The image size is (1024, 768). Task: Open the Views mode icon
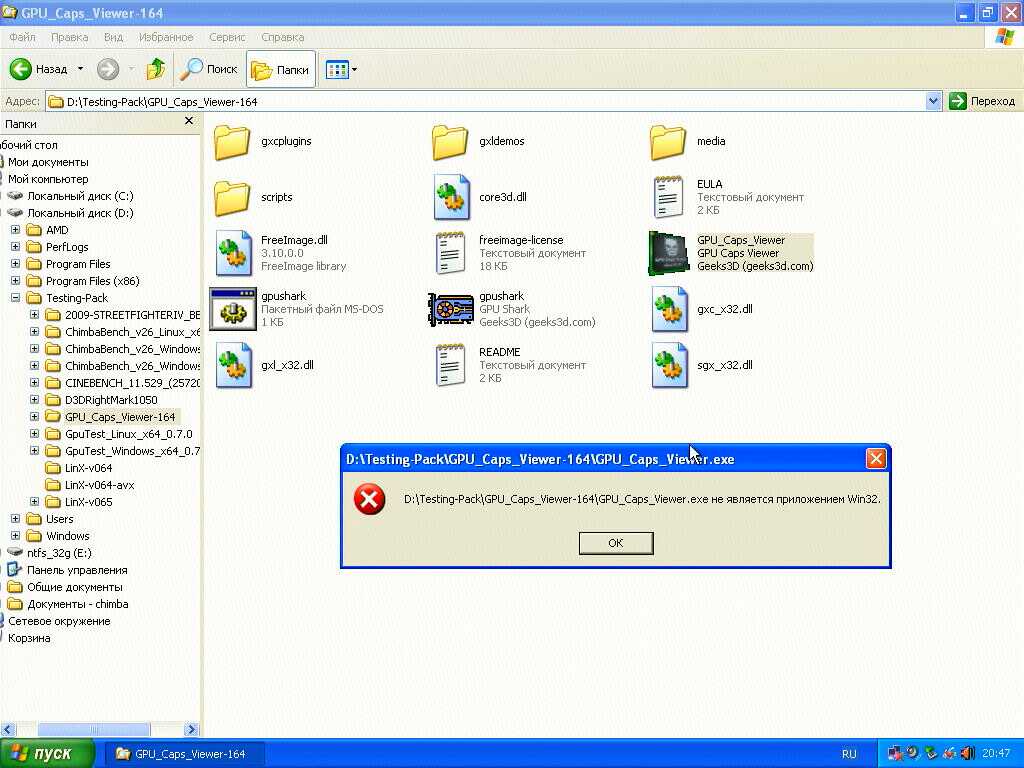pos(337,69)
